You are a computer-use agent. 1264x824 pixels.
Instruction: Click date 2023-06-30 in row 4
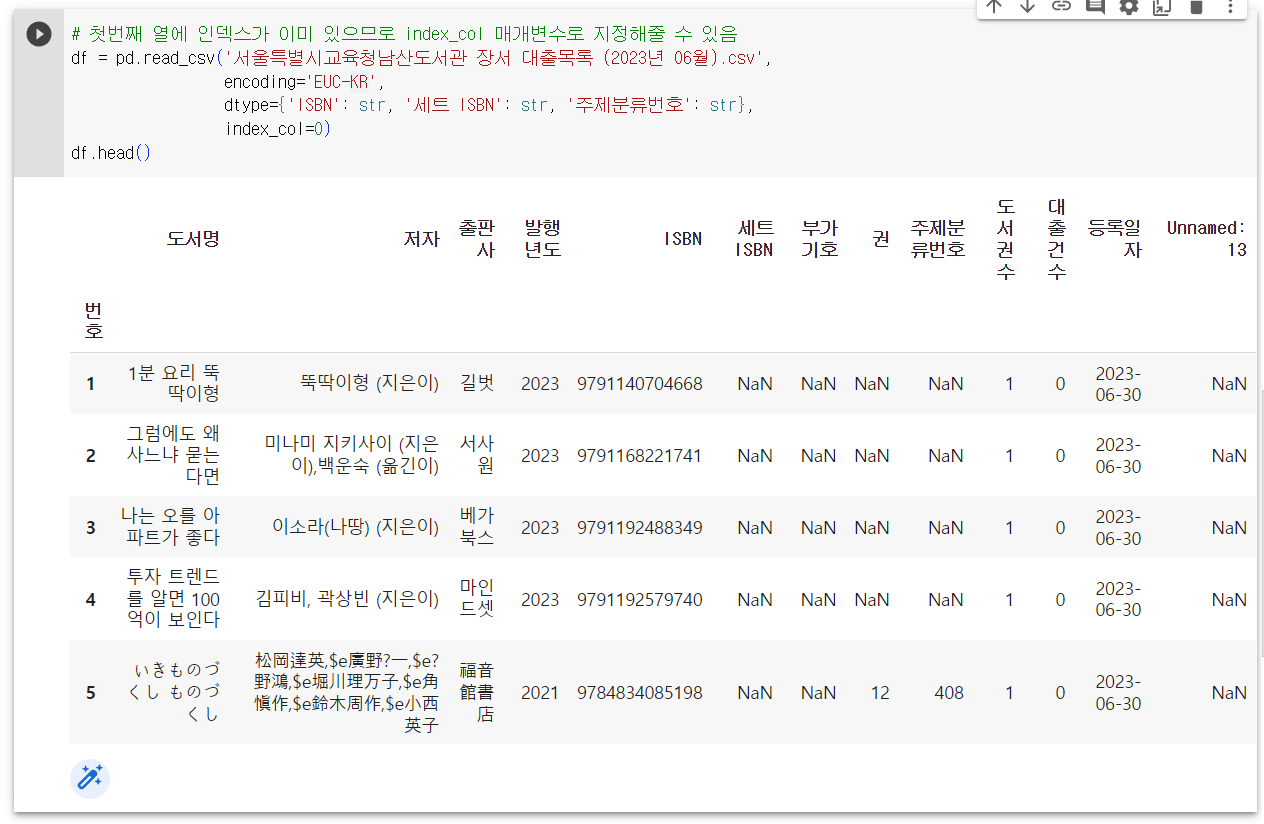pyautogui.click(x=1118, y=599)
